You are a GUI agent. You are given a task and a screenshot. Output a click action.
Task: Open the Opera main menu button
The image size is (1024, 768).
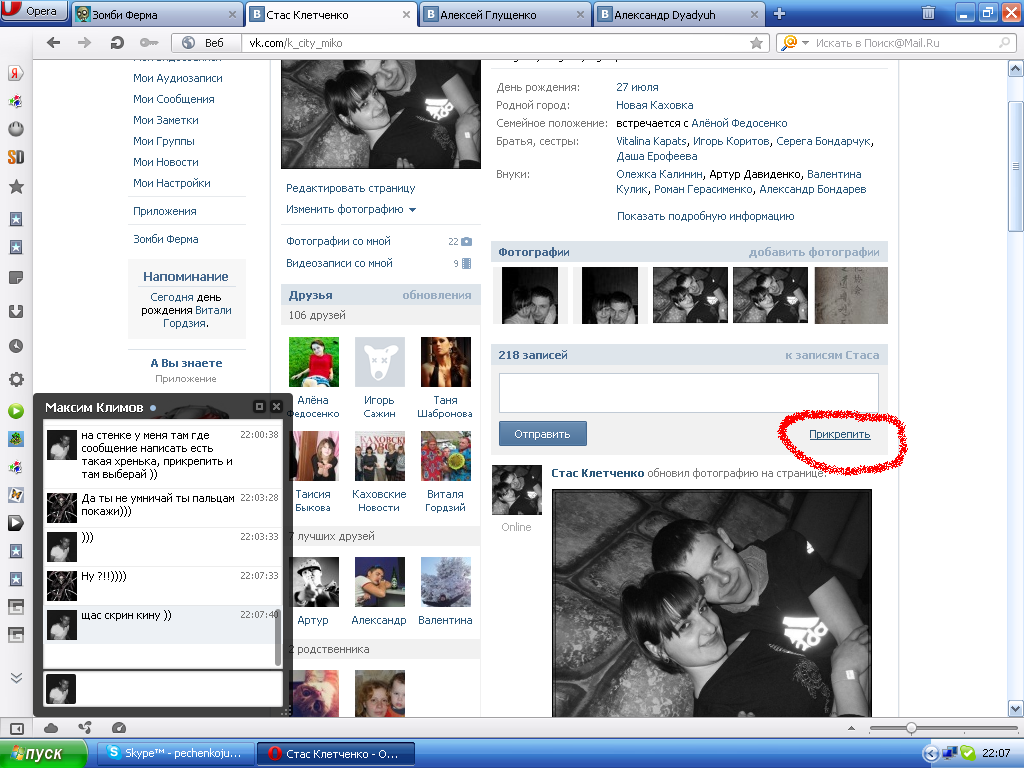[x=34, y=10]
